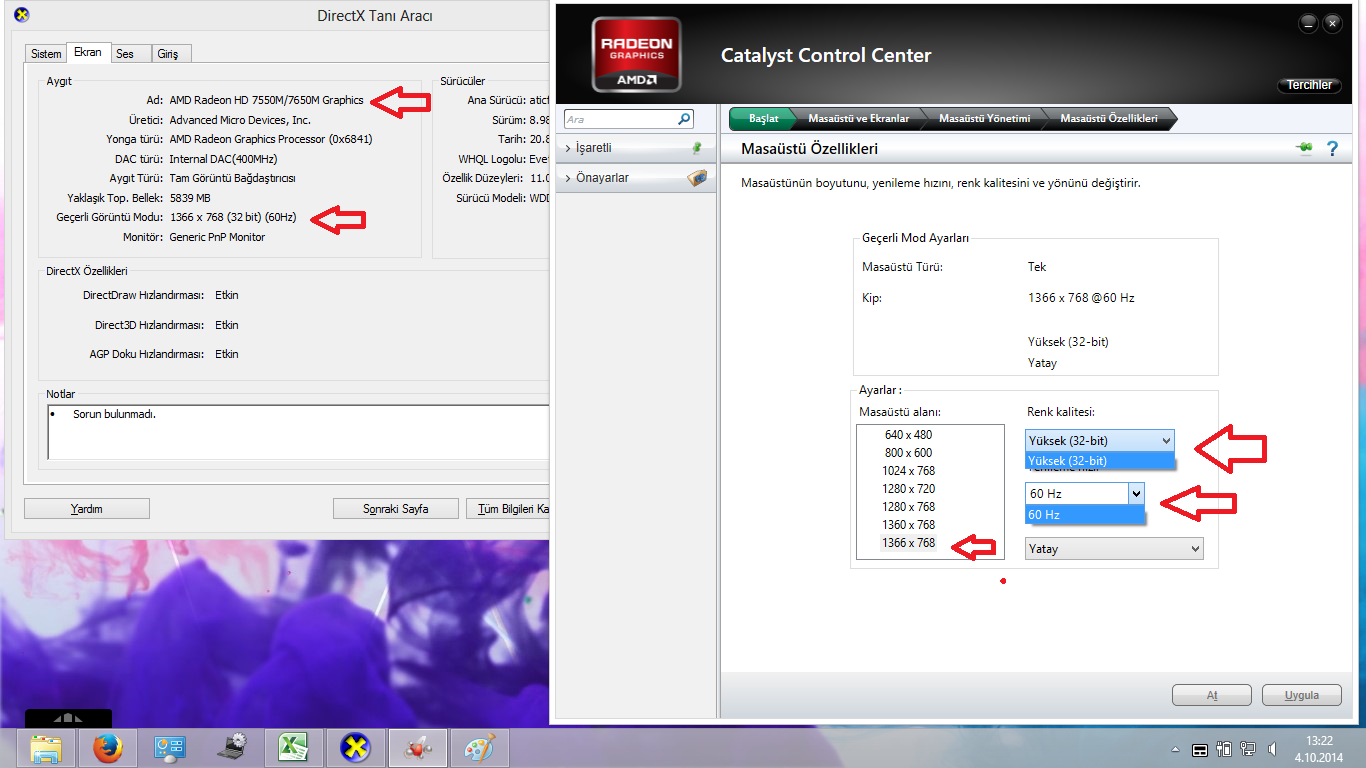Switch to Sistem tab in DirectX
The height and width of the screenshot is (768, 1366).
coord(46,54)
